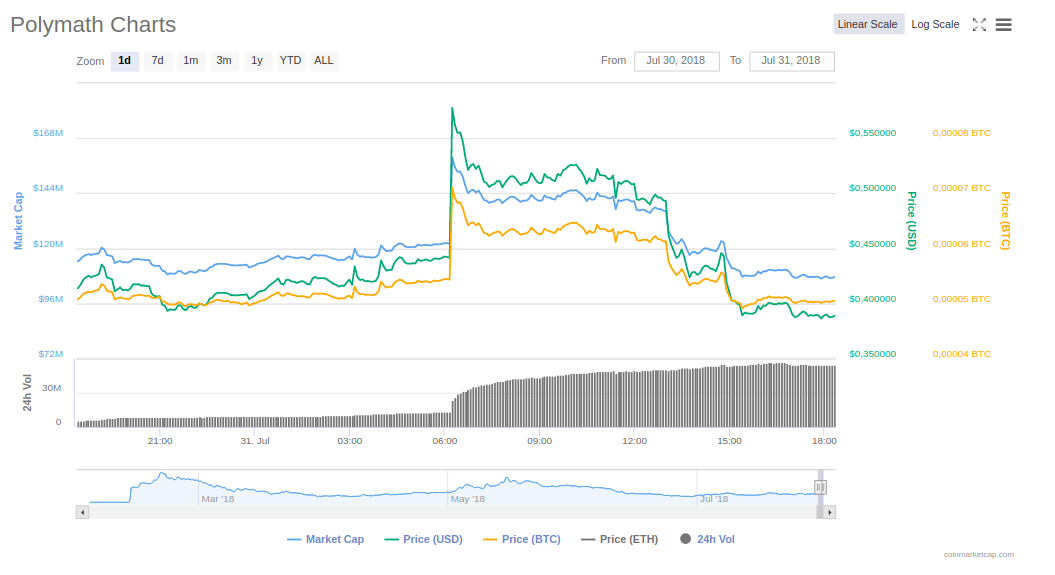Click the 0,00006 BTC label
The image size is (1055, 575).
click(x=961, y=244)
